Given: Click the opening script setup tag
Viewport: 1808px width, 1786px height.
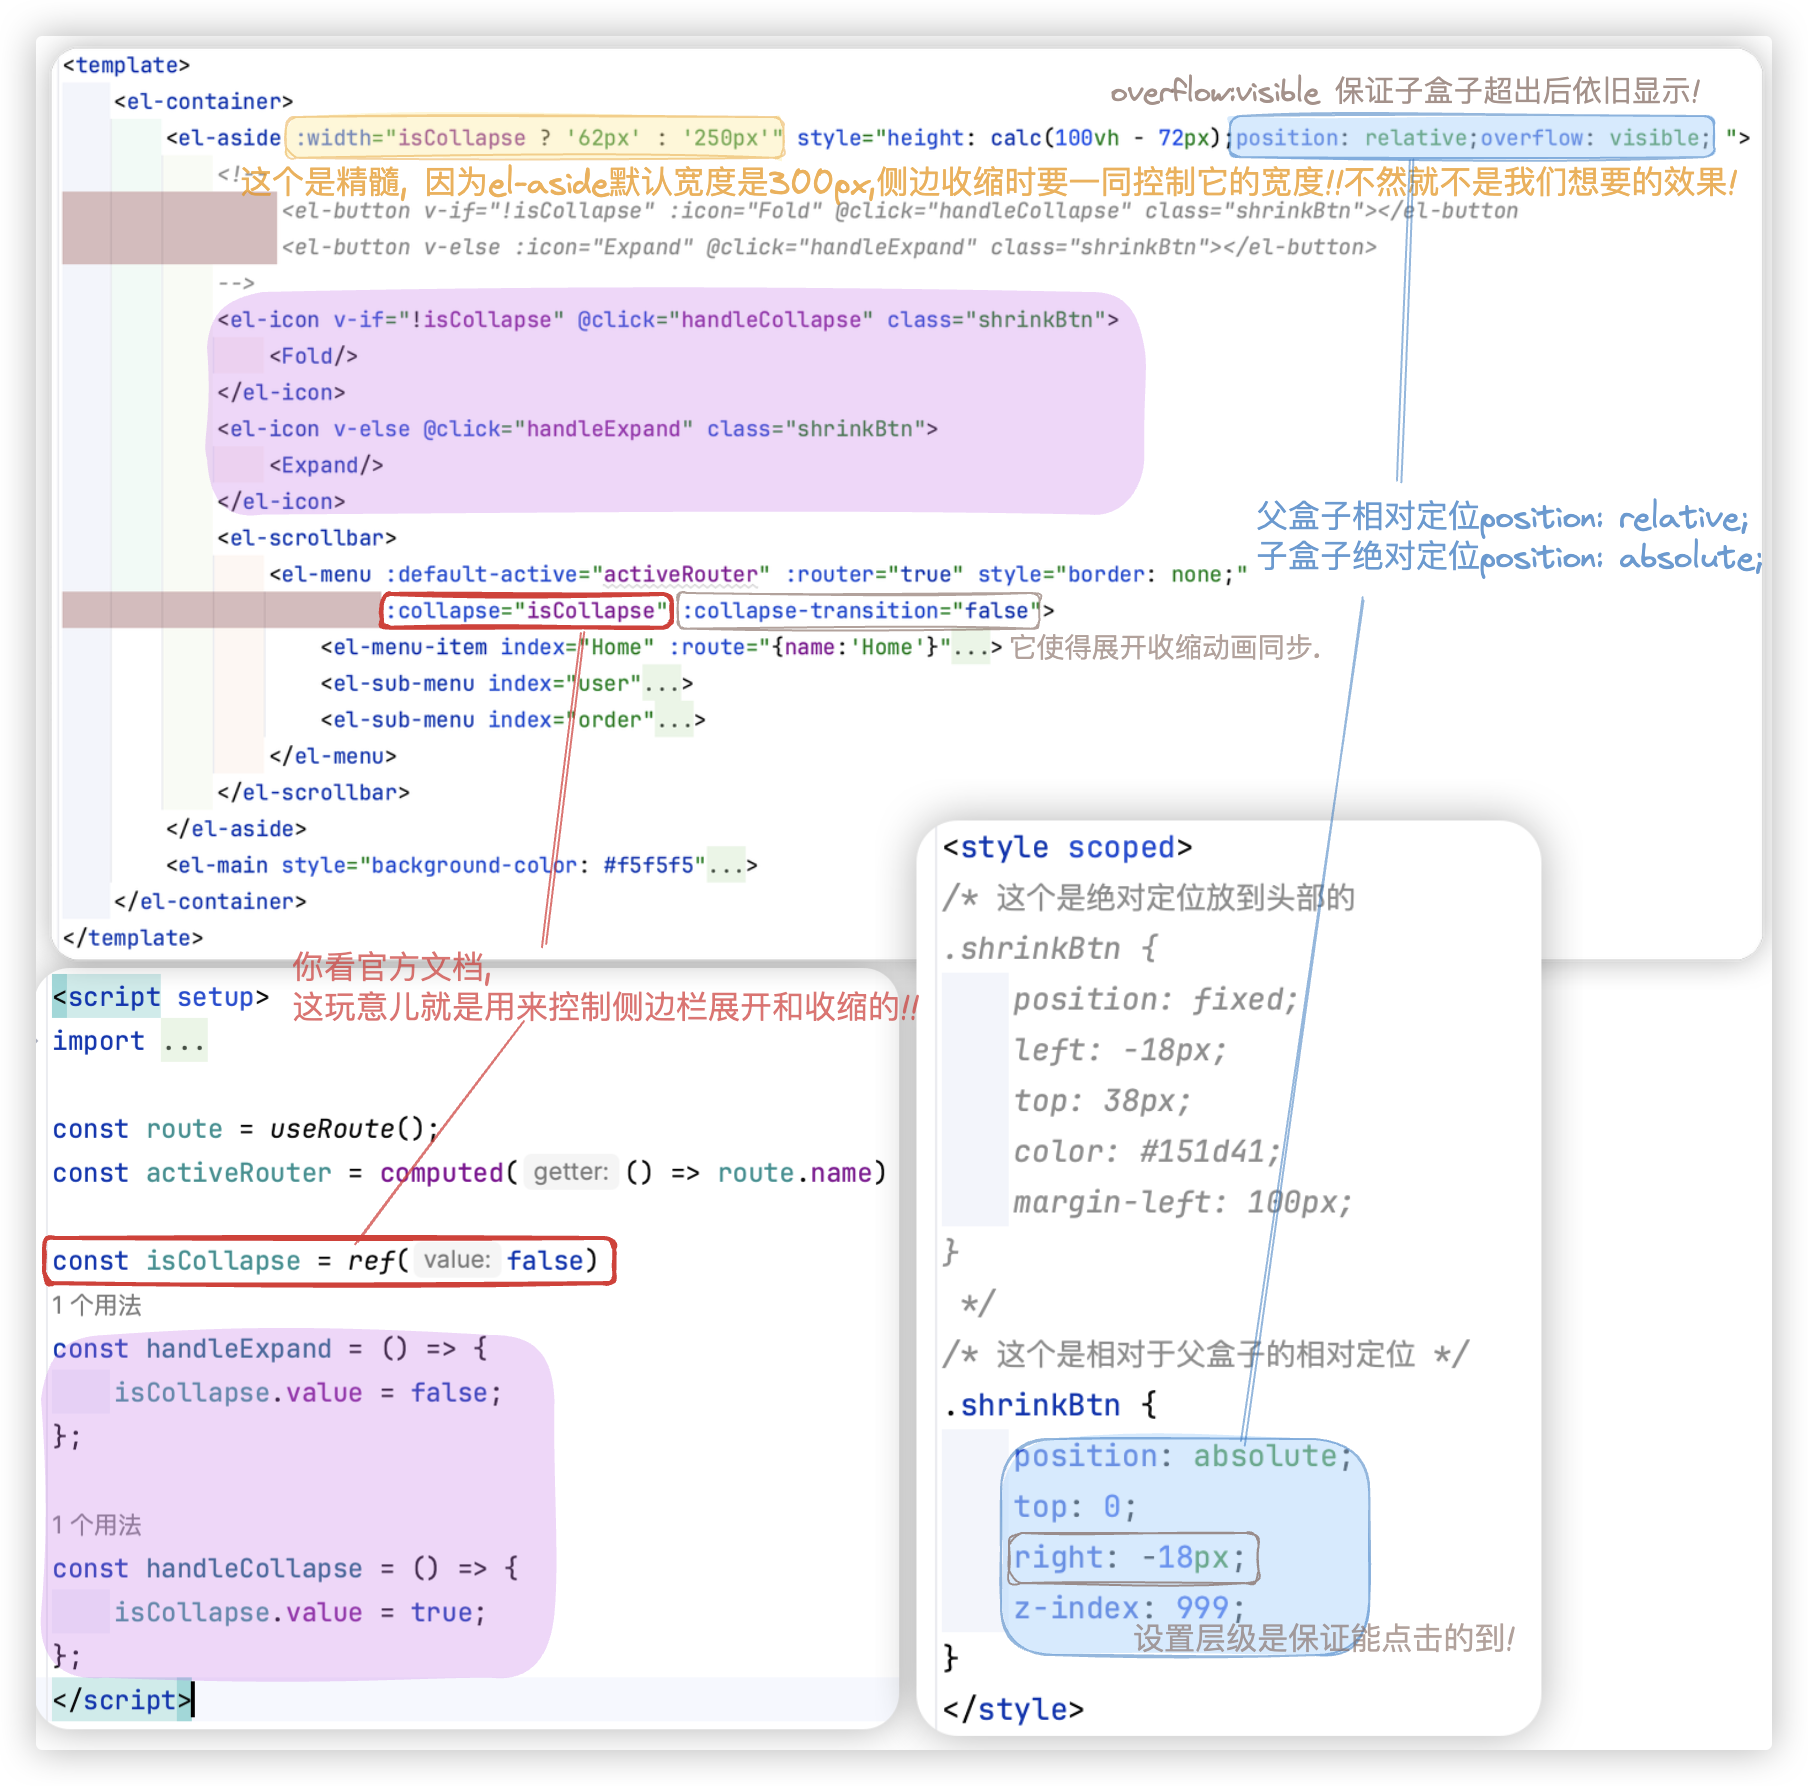Looking at the screenshot, I should [160, 997].
